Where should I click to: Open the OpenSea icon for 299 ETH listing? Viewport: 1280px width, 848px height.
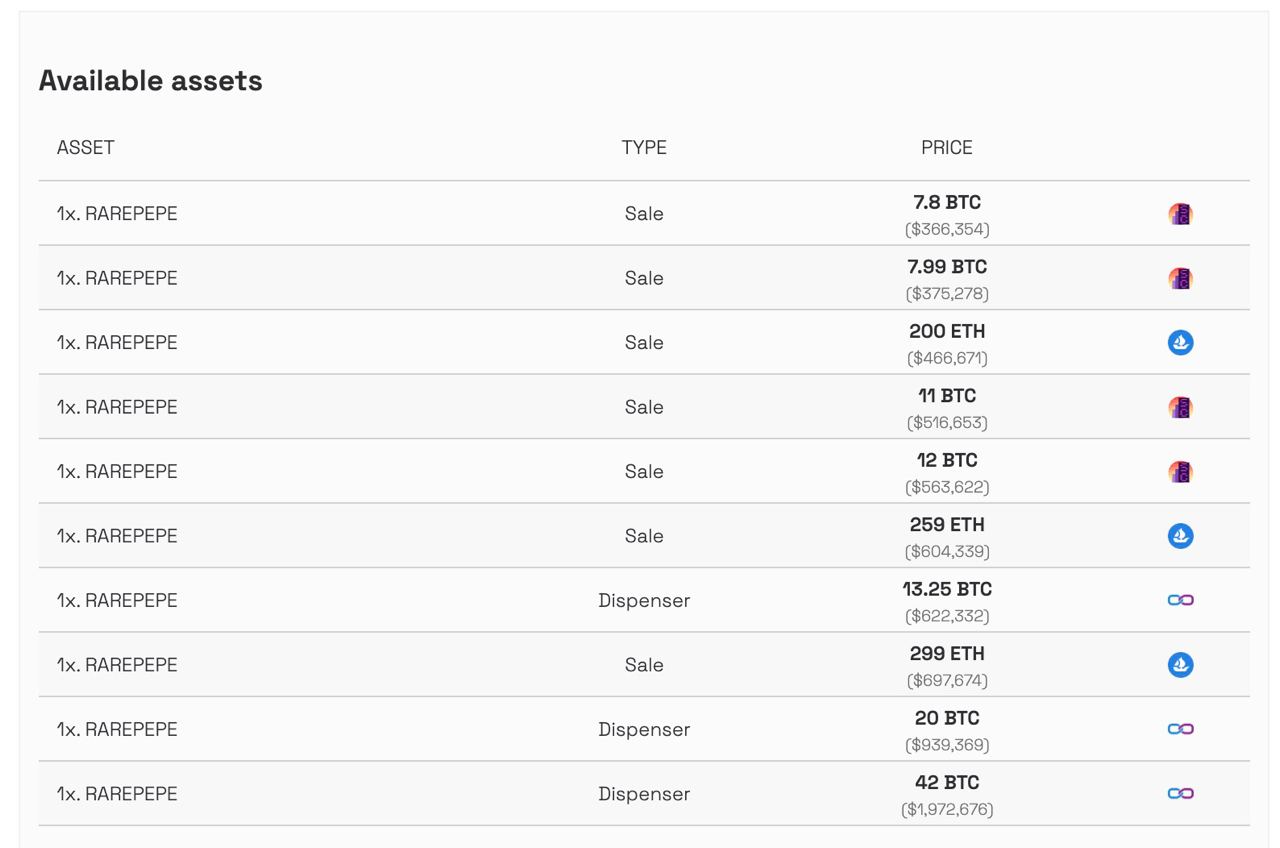tap(1180, 665)
